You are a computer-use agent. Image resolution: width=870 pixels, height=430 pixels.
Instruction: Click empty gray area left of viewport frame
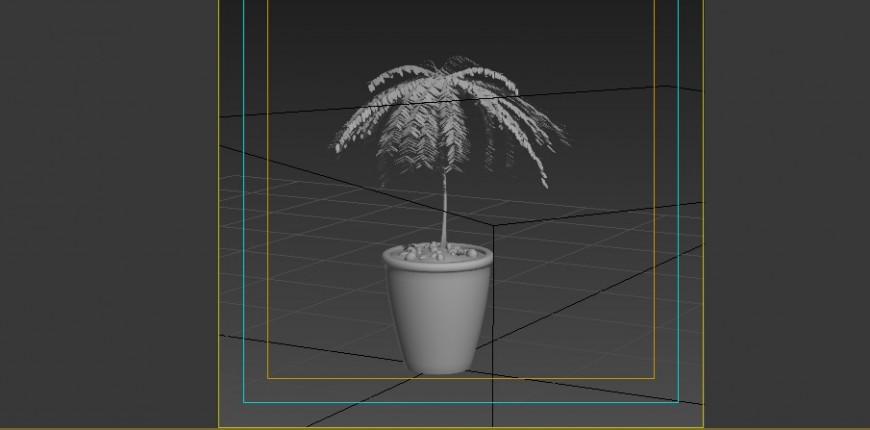(108, 215)
